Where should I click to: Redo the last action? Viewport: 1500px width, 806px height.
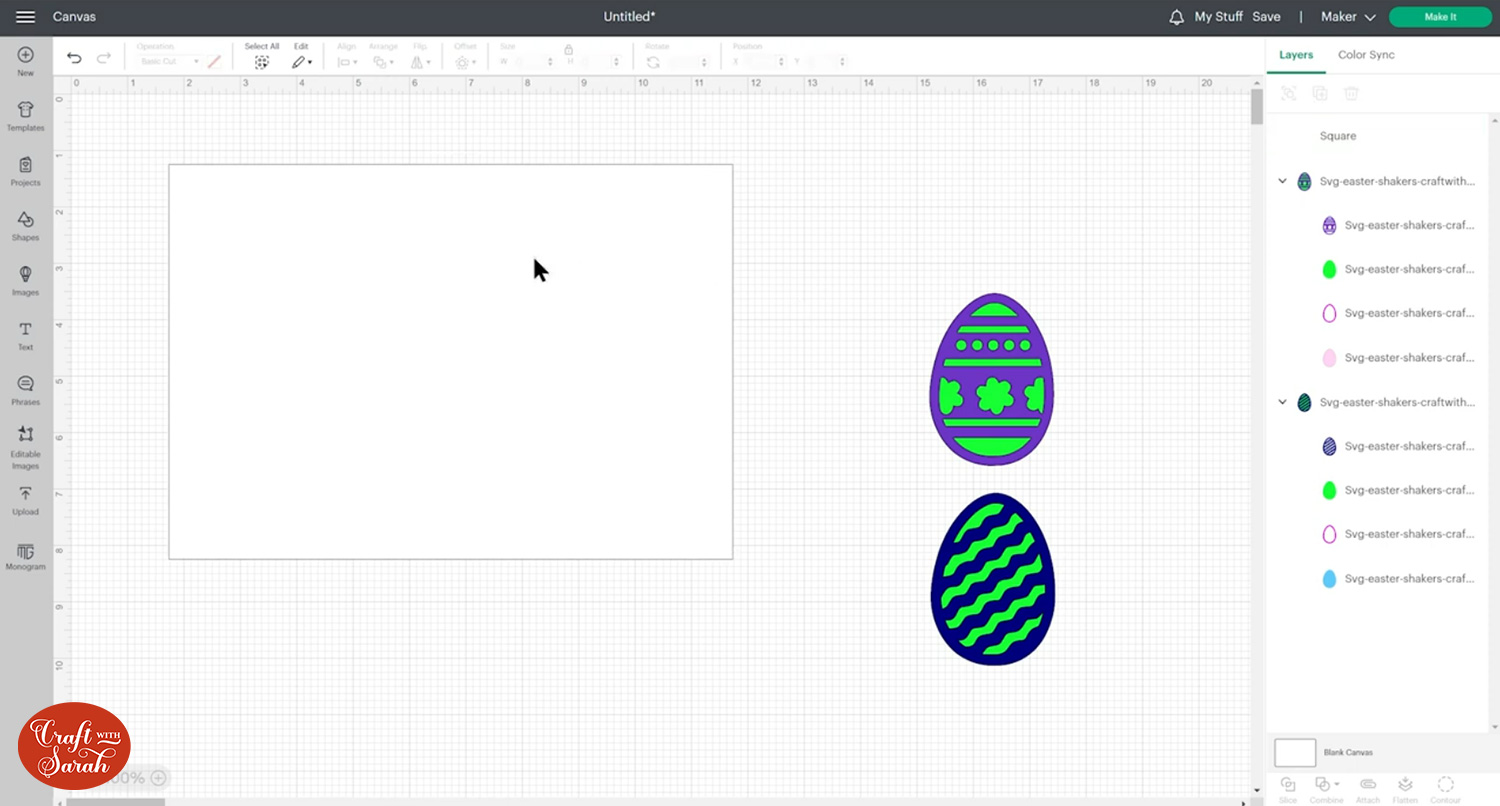pyautogui.click(x=103, y=58)
